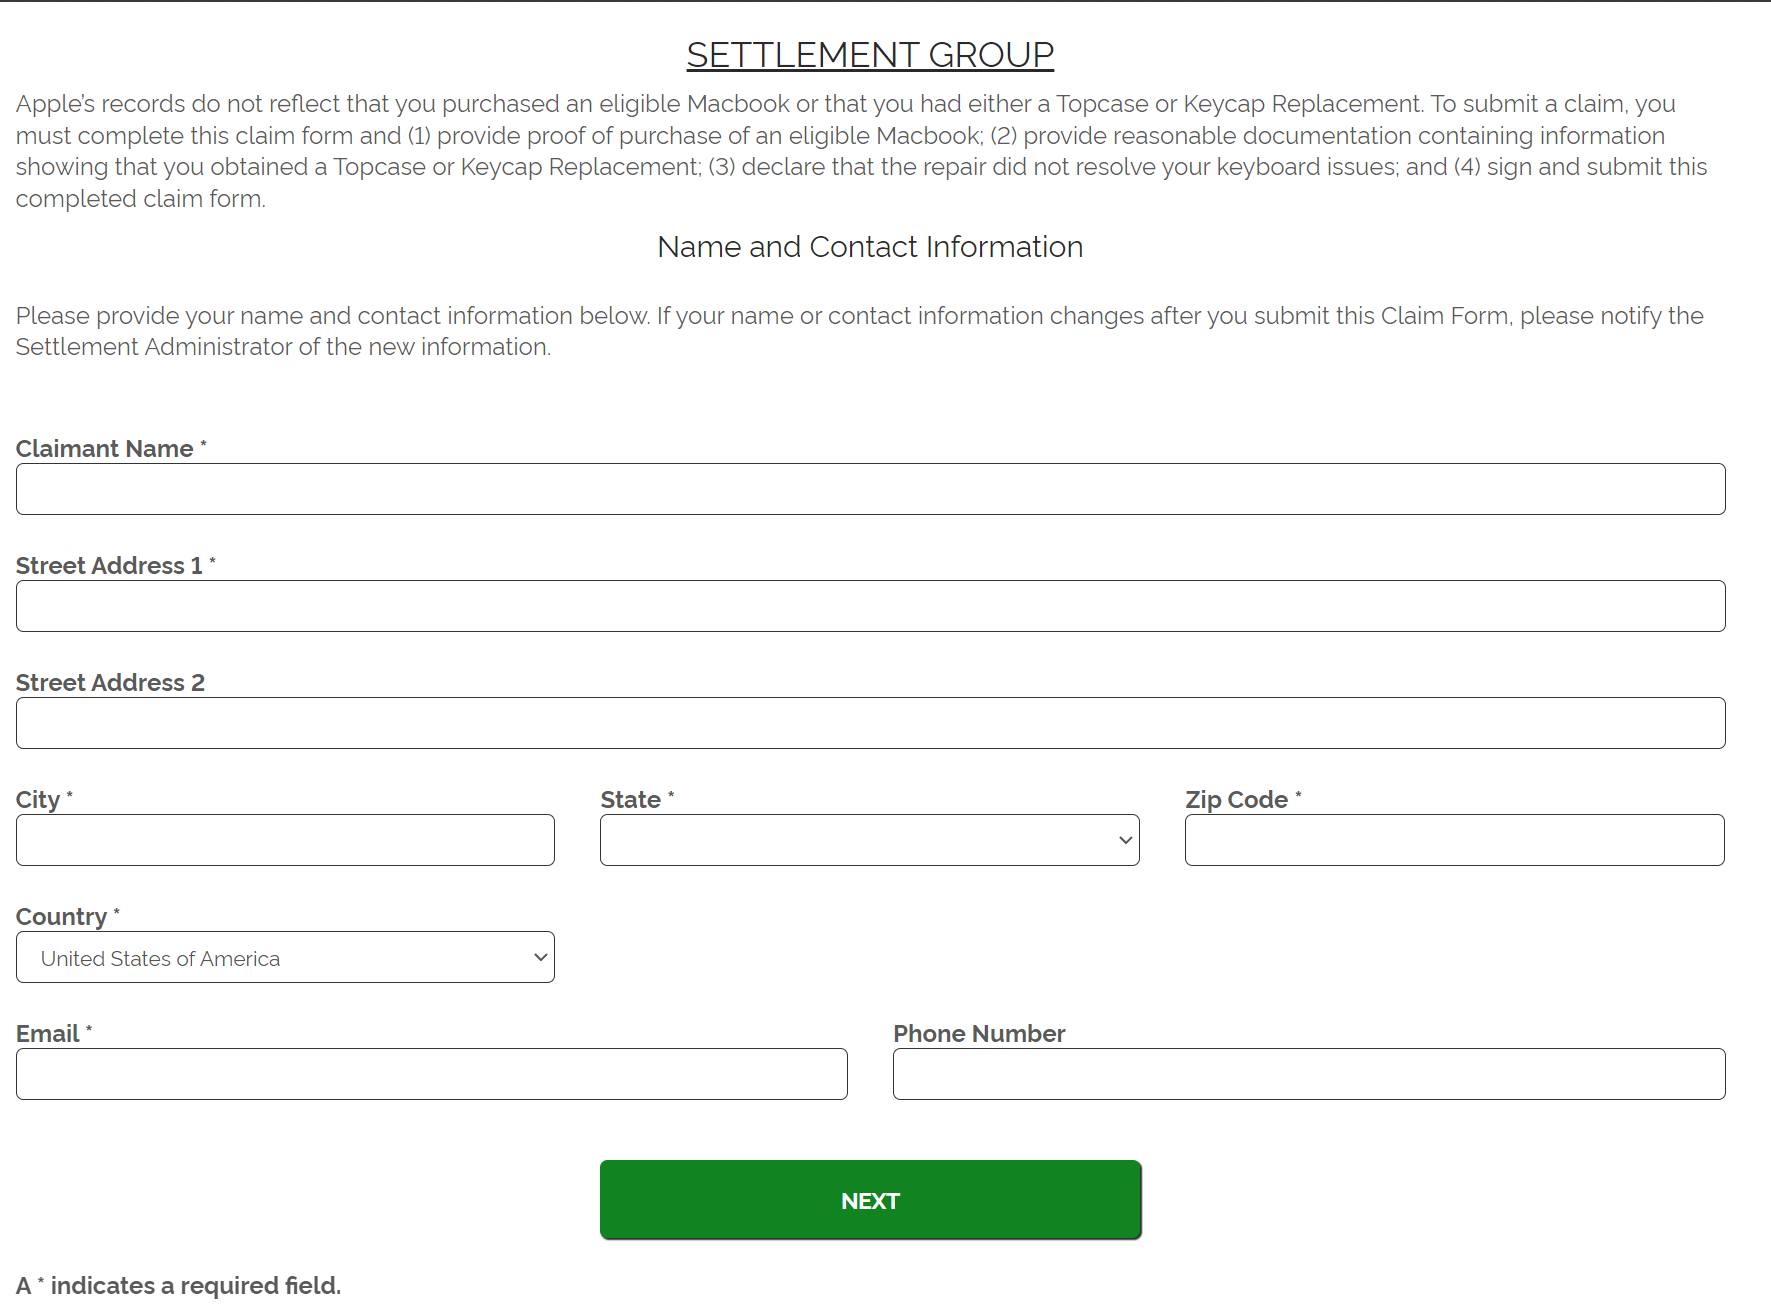The height and width of the screenshot is (1309, 1771).
Task: Click the Zip Code label text
Action: click(x=1236, y=800)
